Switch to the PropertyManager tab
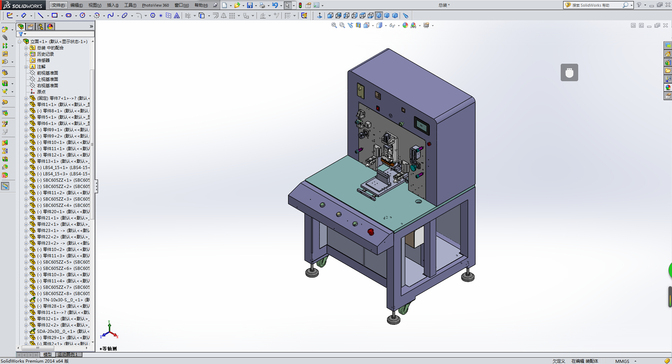This screenshot has height=364, width=672. coord(31,27)
